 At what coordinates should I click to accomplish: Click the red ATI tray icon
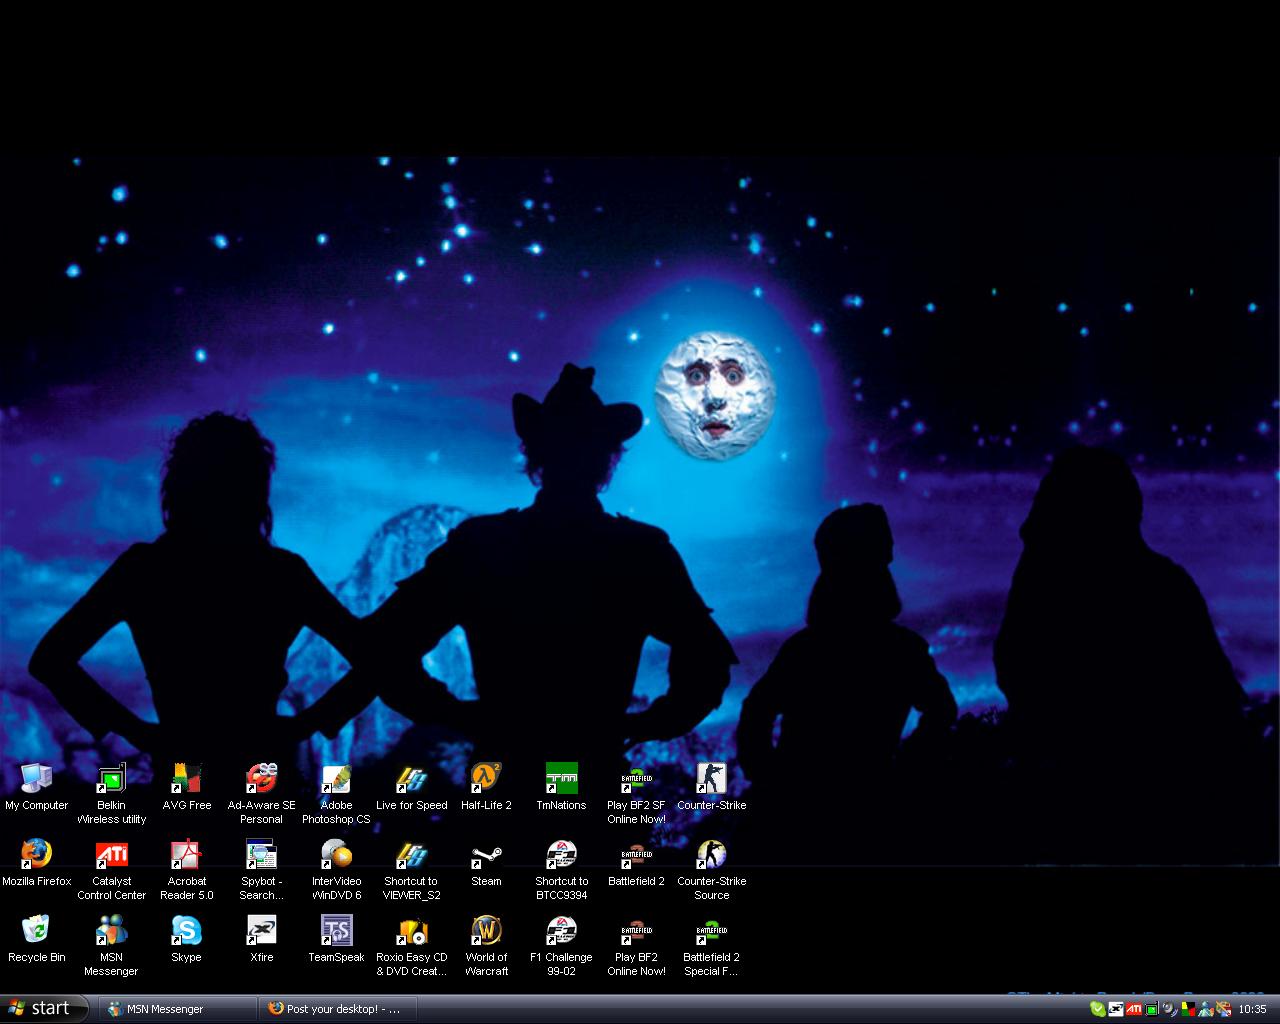(x=1134, y=1009)
